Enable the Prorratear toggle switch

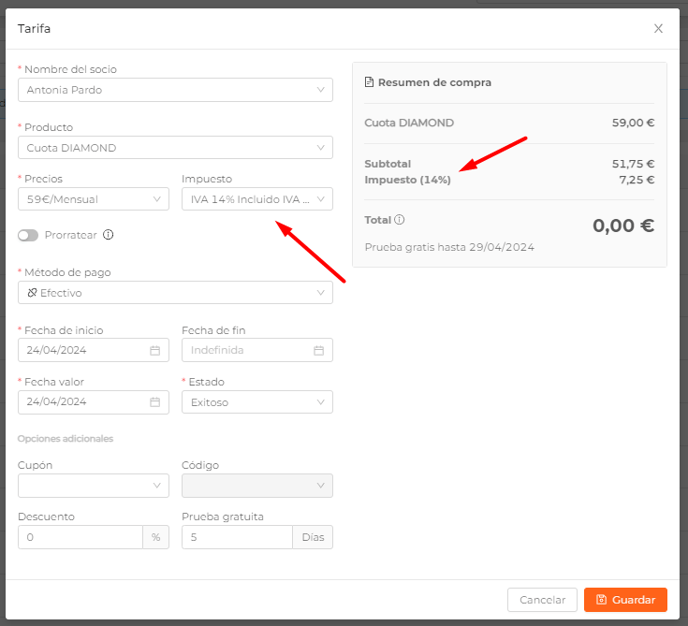pos(28,235)
